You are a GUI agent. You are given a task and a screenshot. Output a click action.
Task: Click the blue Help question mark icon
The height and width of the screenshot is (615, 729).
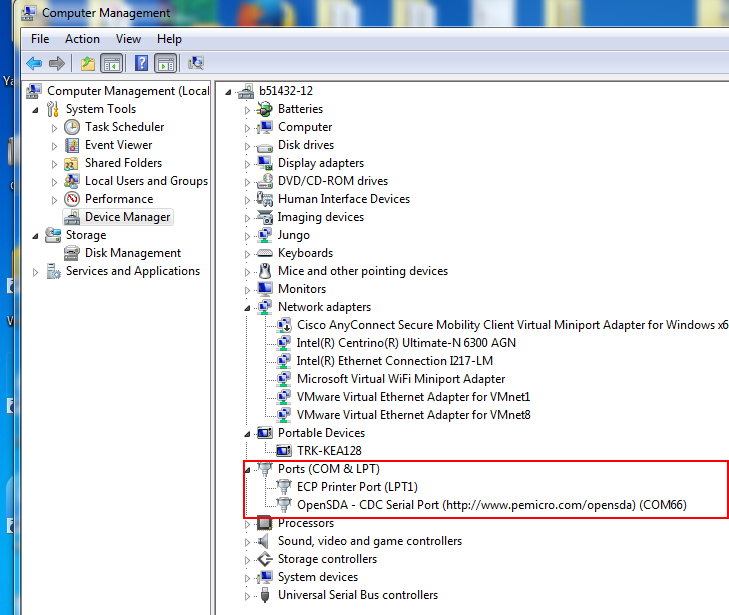click(141, 63)
